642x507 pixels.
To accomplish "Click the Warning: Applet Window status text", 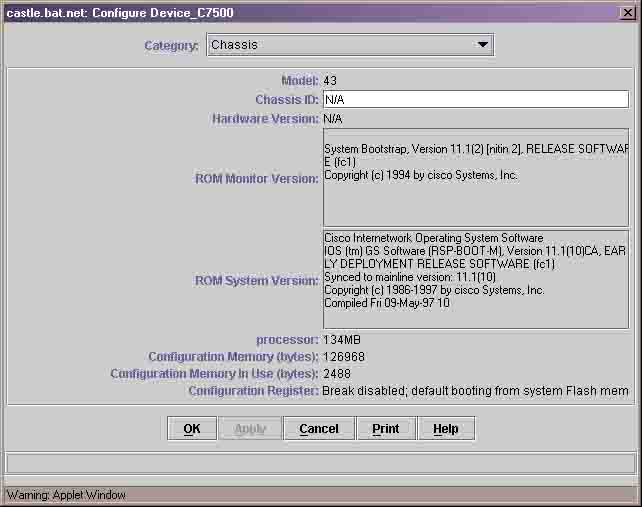I will pyautogui.click(x=66, y=495).
